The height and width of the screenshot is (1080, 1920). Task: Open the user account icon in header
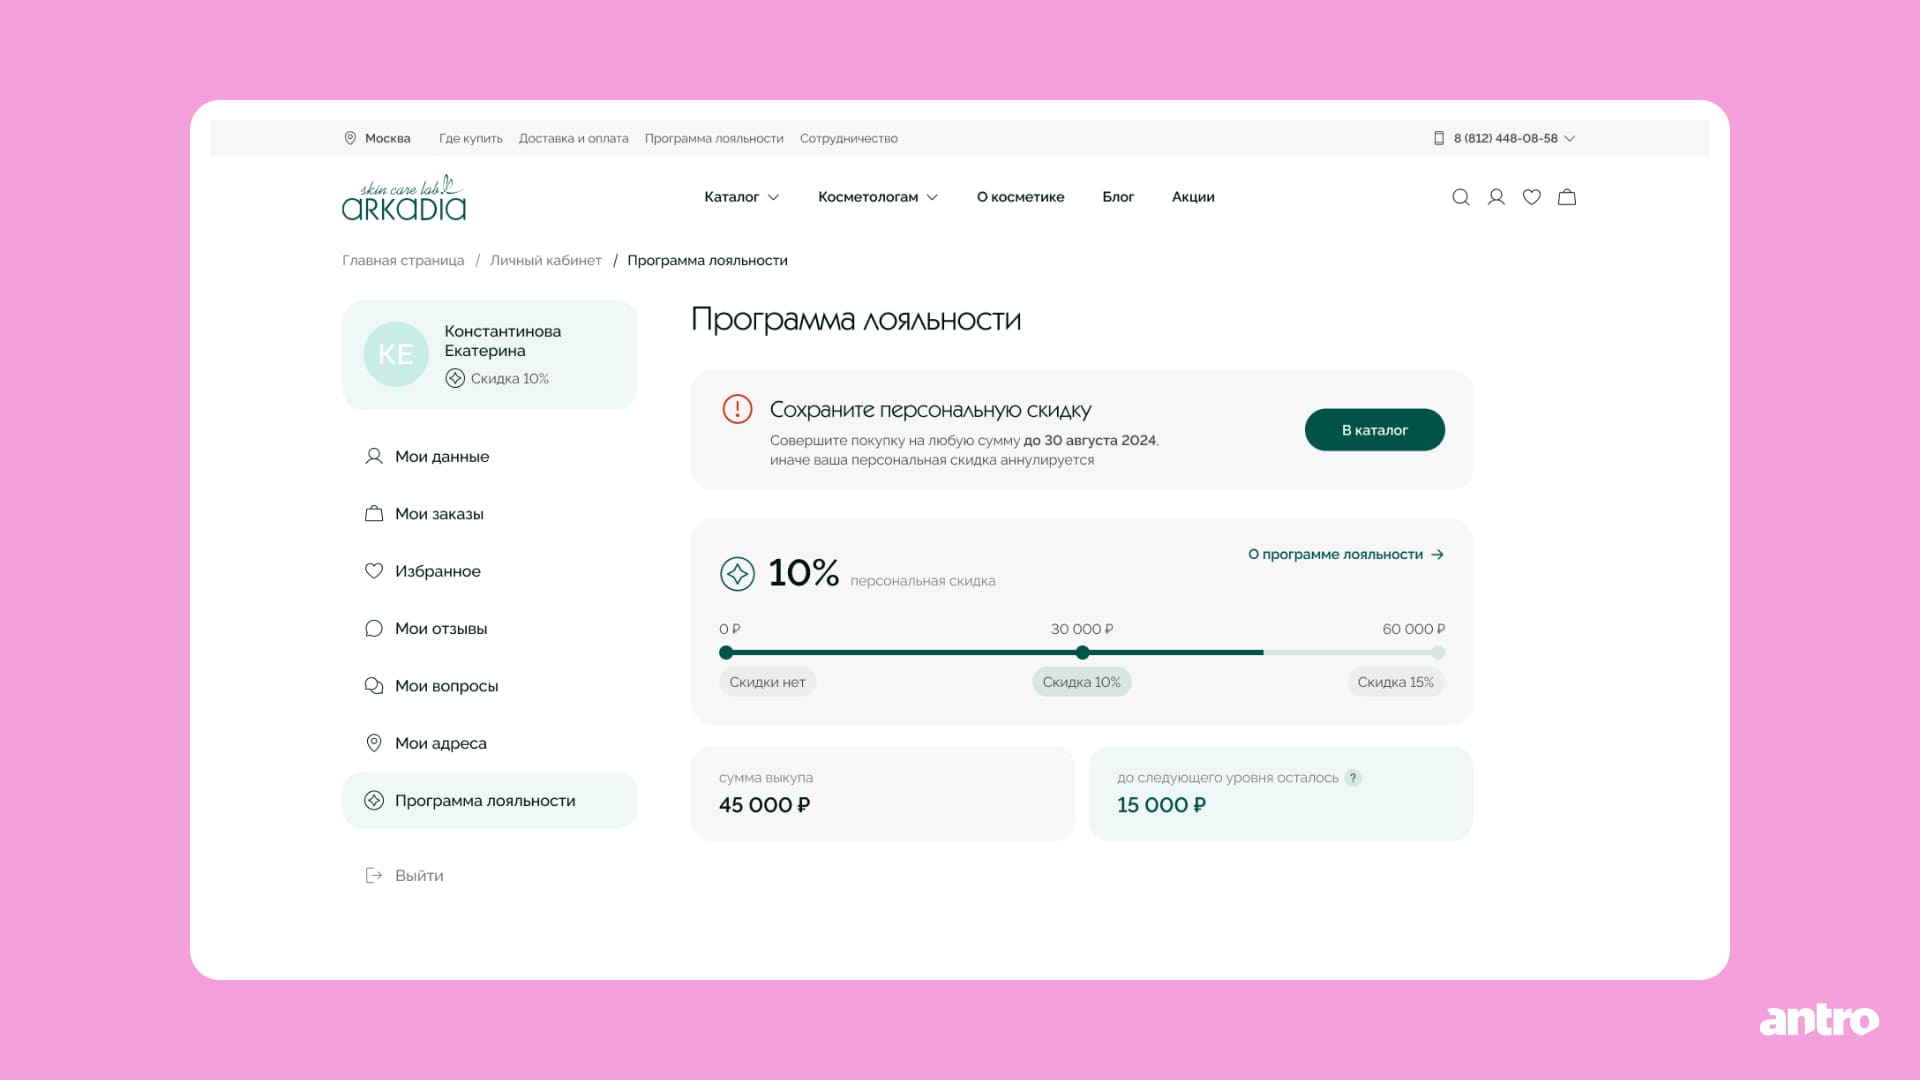(x=1496, y=197)
